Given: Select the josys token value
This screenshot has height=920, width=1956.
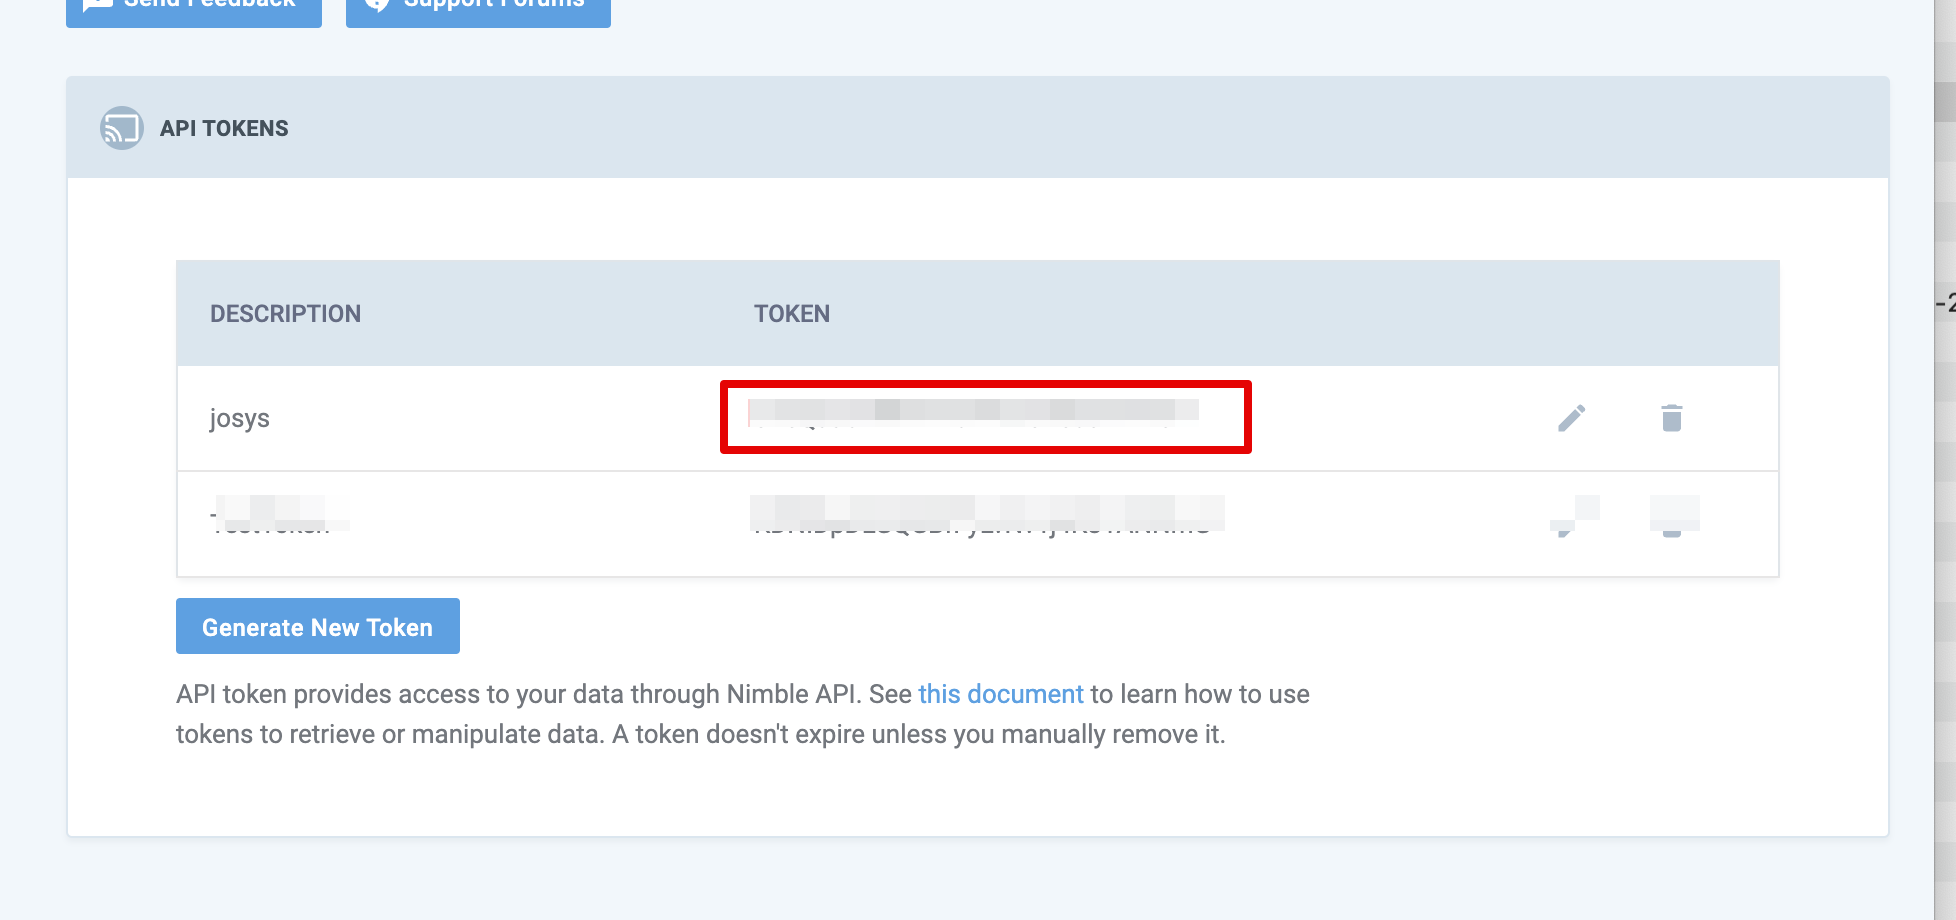Looking at the screenshot, I should [972, 412].
